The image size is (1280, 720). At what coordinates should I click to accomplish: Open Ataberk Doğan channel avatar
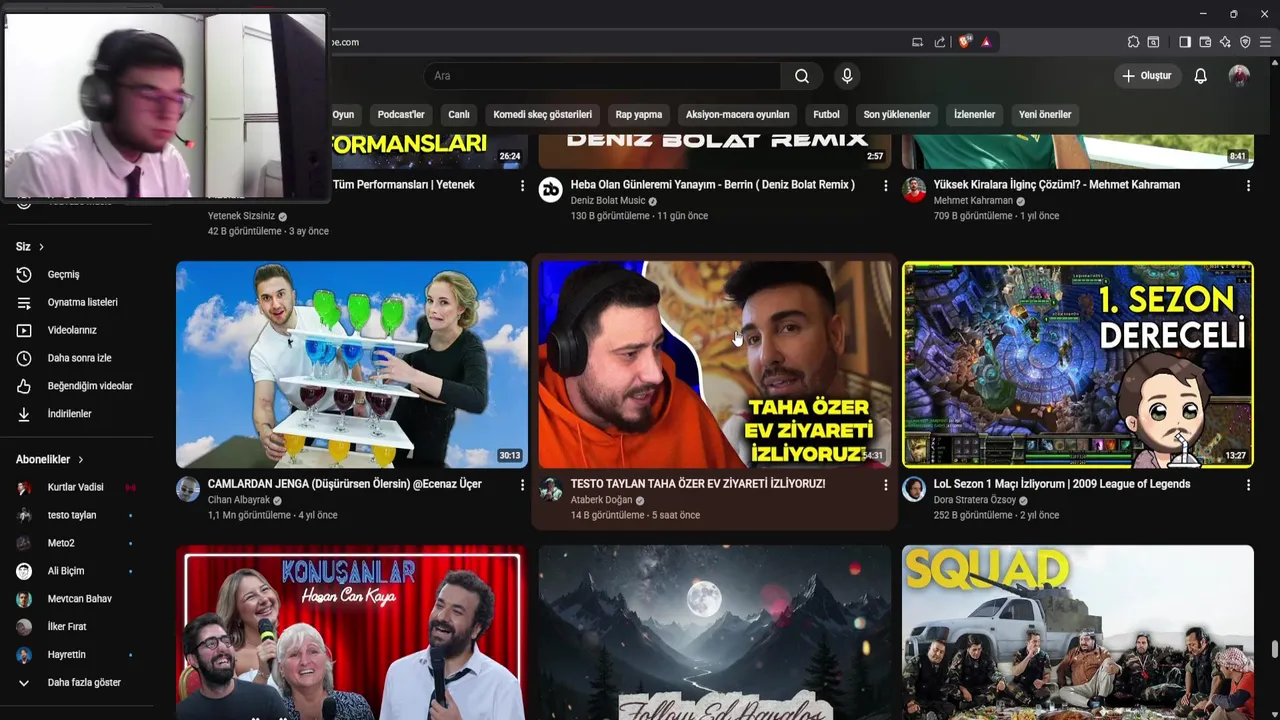point(551,489)
